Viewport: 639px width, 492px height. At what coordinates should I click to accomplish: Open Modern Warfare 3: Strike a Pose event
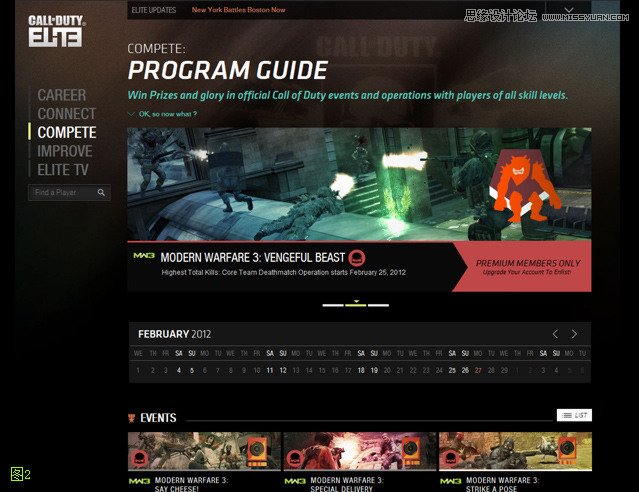(503, 484)
